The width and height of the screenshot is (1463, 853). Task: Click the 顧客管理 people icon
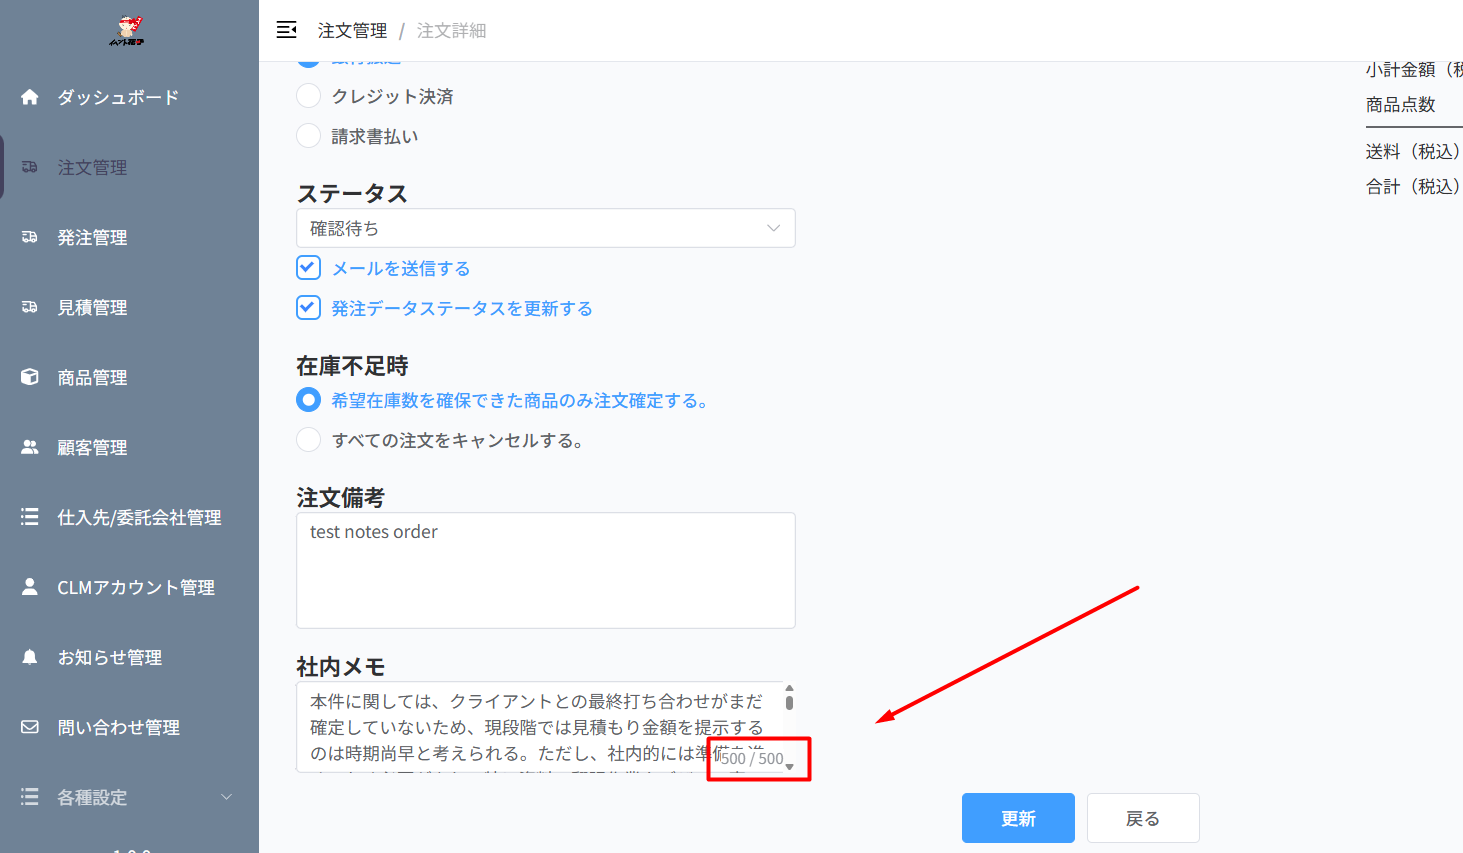(x=30, y=447)
